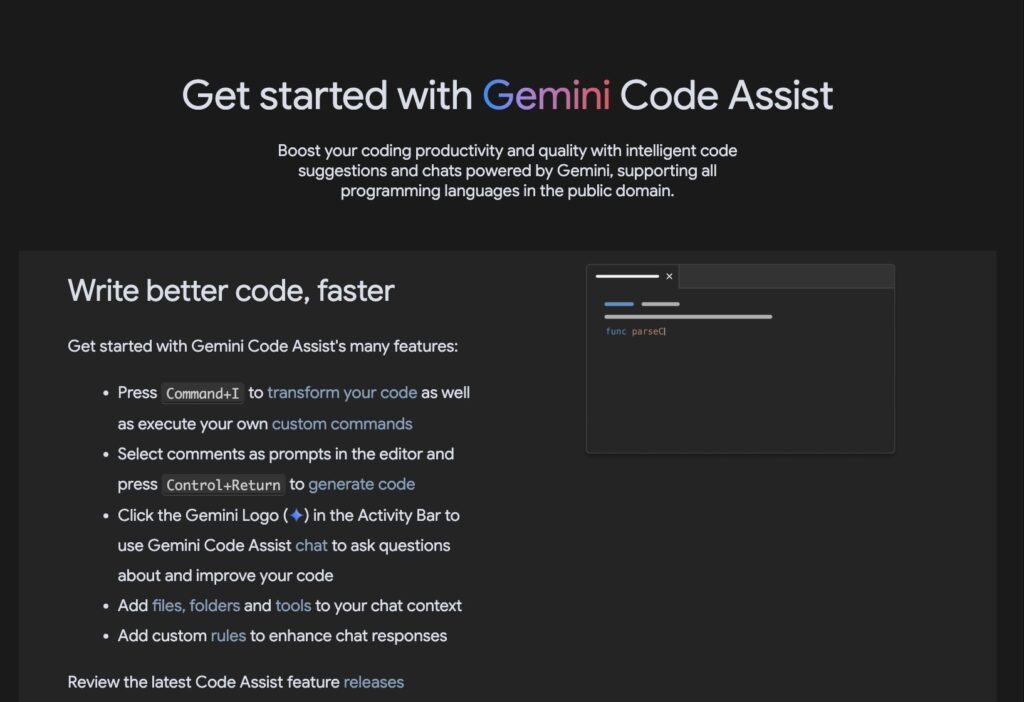Open the "transform your code" link
Screen dimensions: 1024x702
tap(342, 392)
